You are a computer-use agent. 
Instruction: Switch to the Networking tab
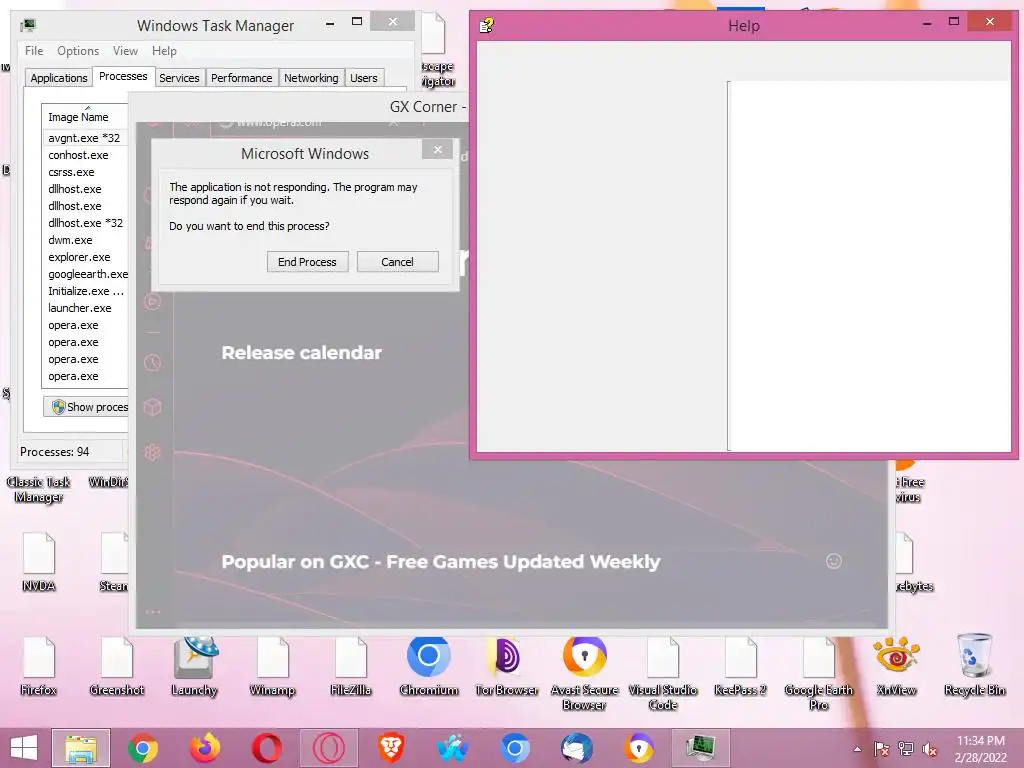pyautogui.click(x=311, y=78)
